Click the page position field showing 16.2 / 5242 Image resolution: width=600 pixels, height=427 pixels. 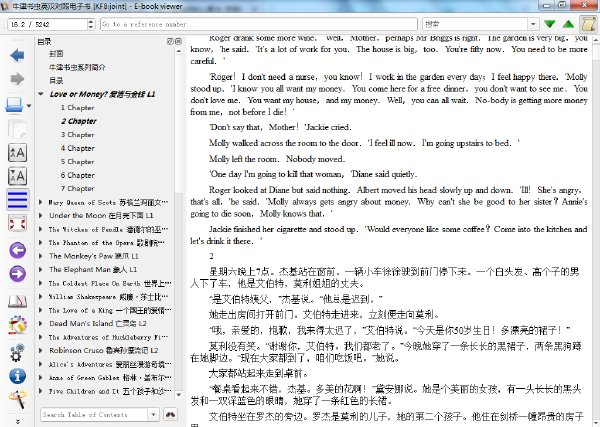tap(47, 24)
